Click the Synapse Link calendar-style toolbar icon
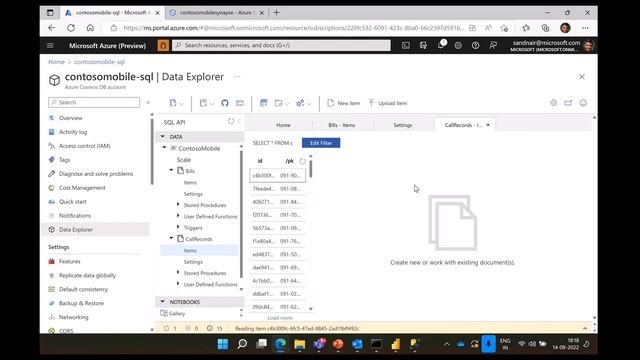 pos(263,103)
